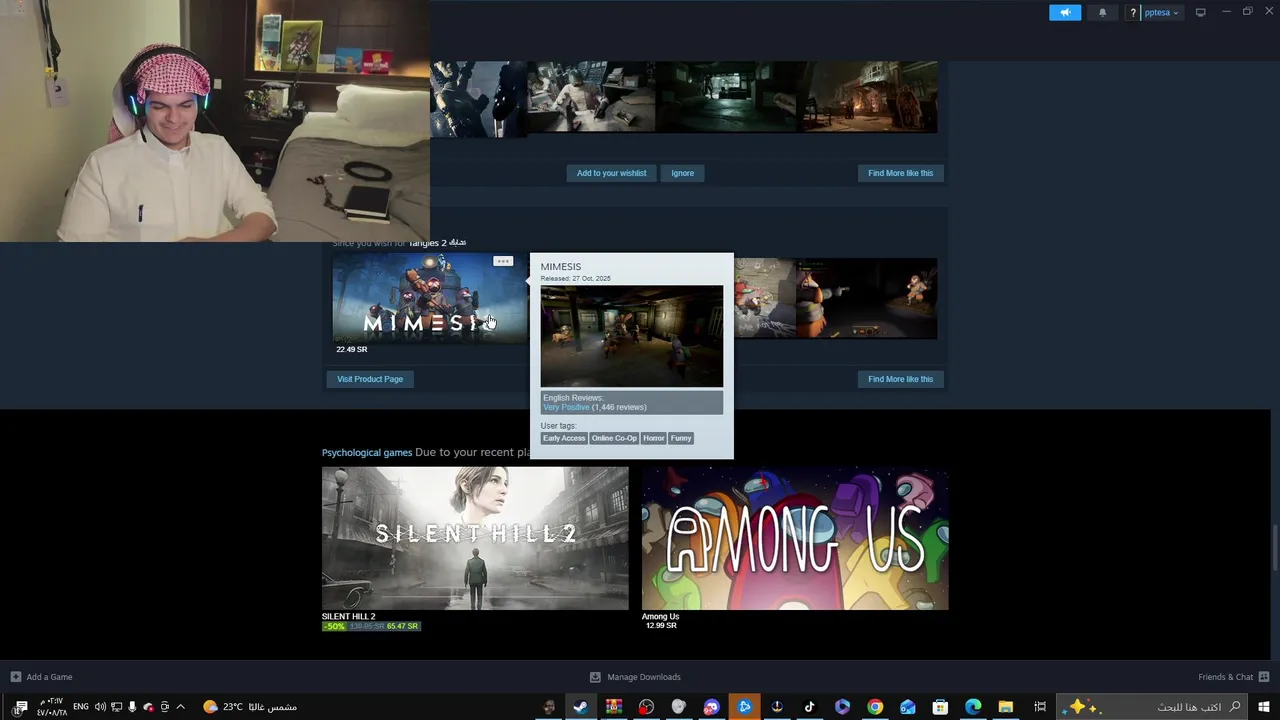Add the game to your wishlist
Image resolution: width=1280 pixels, height=720 pixels.
coord(611,173)
